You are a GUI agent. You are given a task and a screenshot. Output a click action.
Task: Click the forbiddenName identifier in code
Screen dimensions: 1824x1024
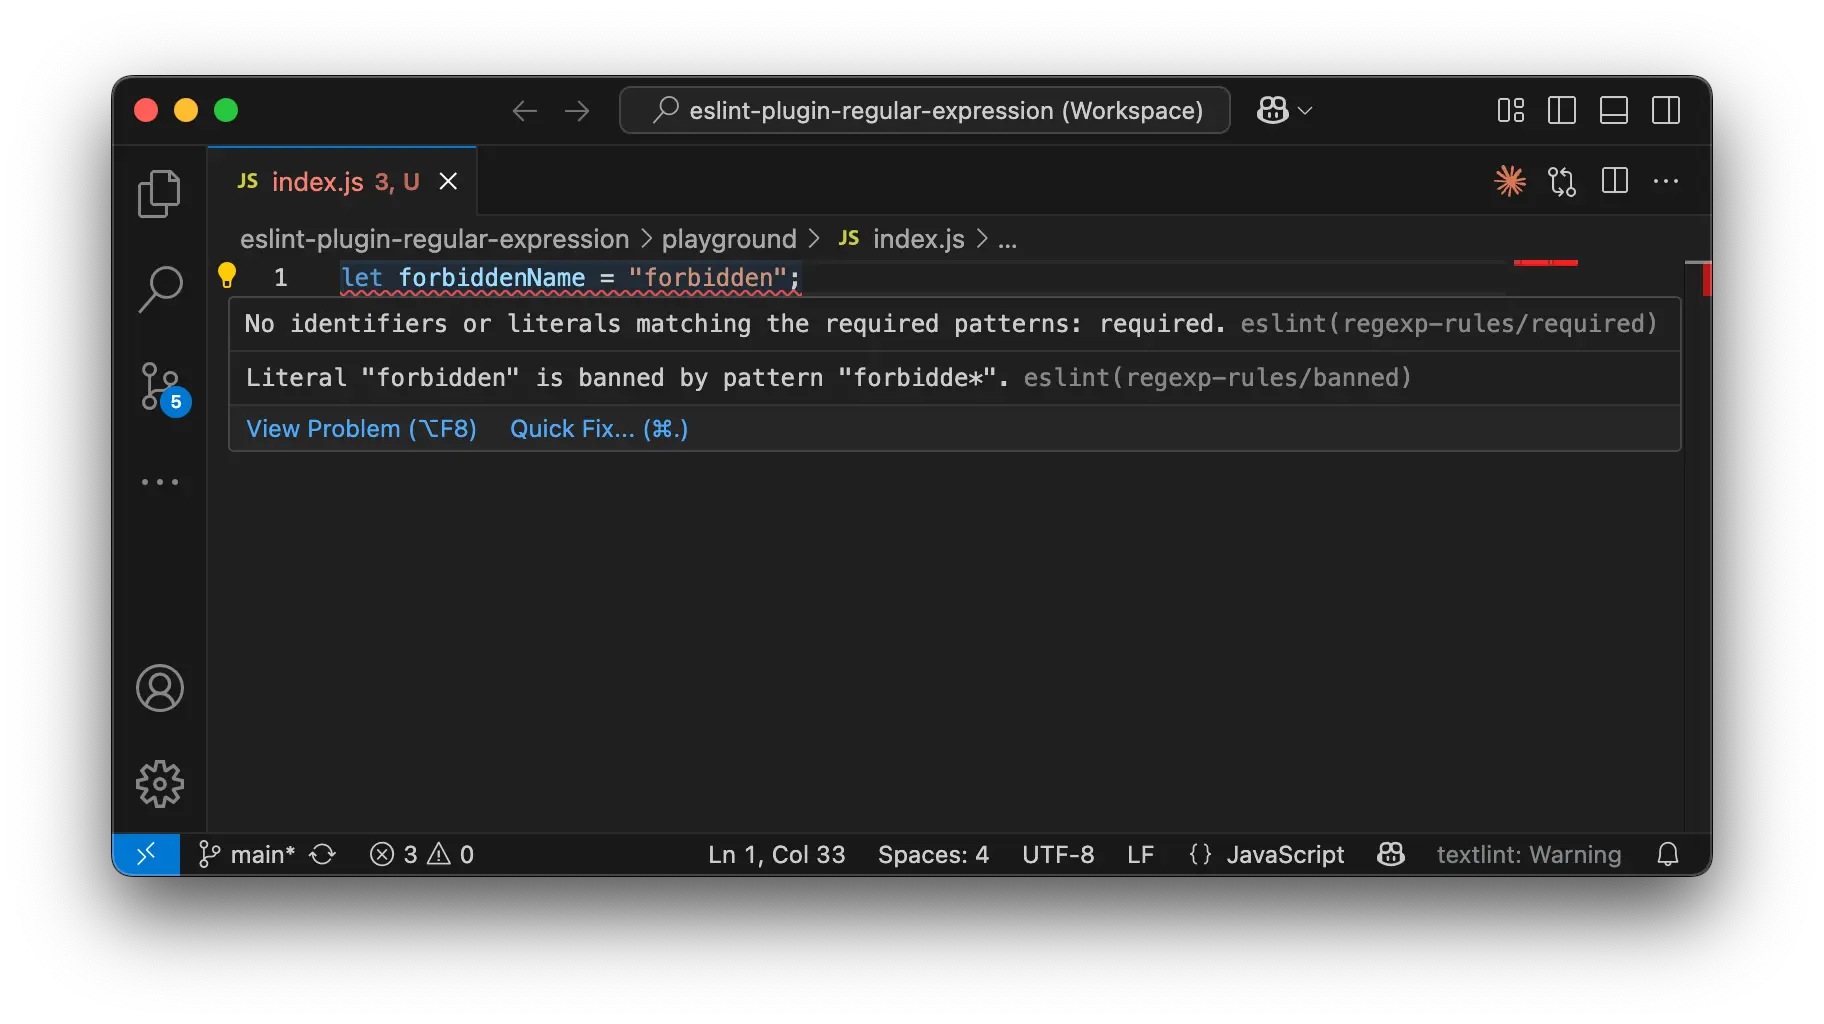click(x=492, y=277)
